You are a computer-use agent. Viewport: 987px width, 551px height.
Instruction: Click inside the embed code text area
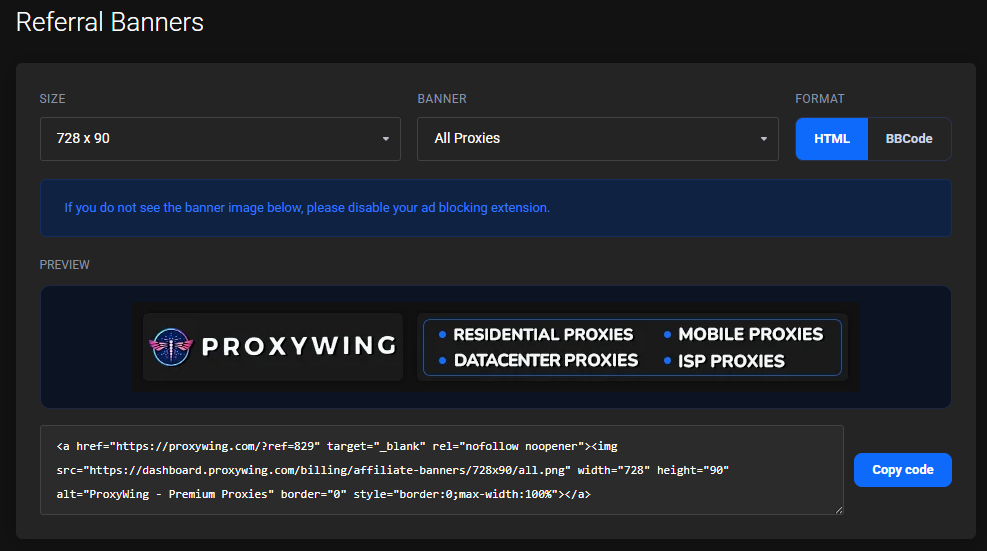(442, 470)
